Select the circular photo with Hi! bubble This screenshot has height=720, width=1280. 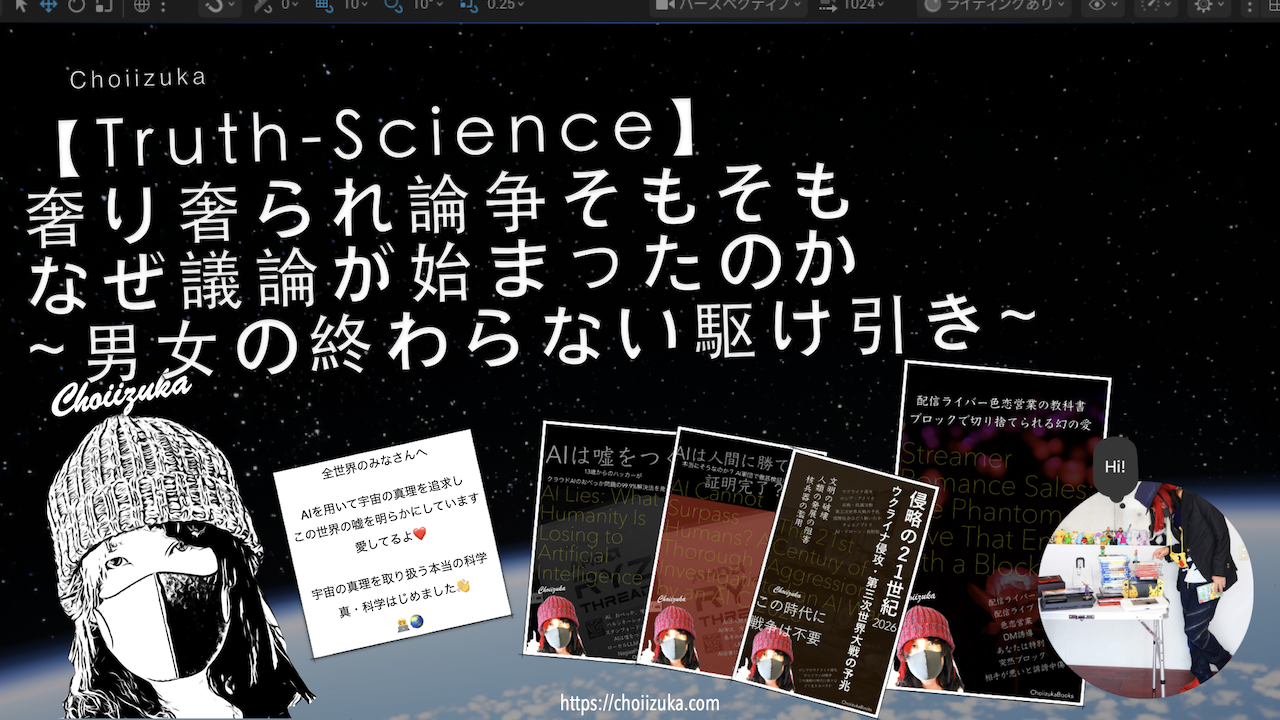click(x=1143, y=588)
